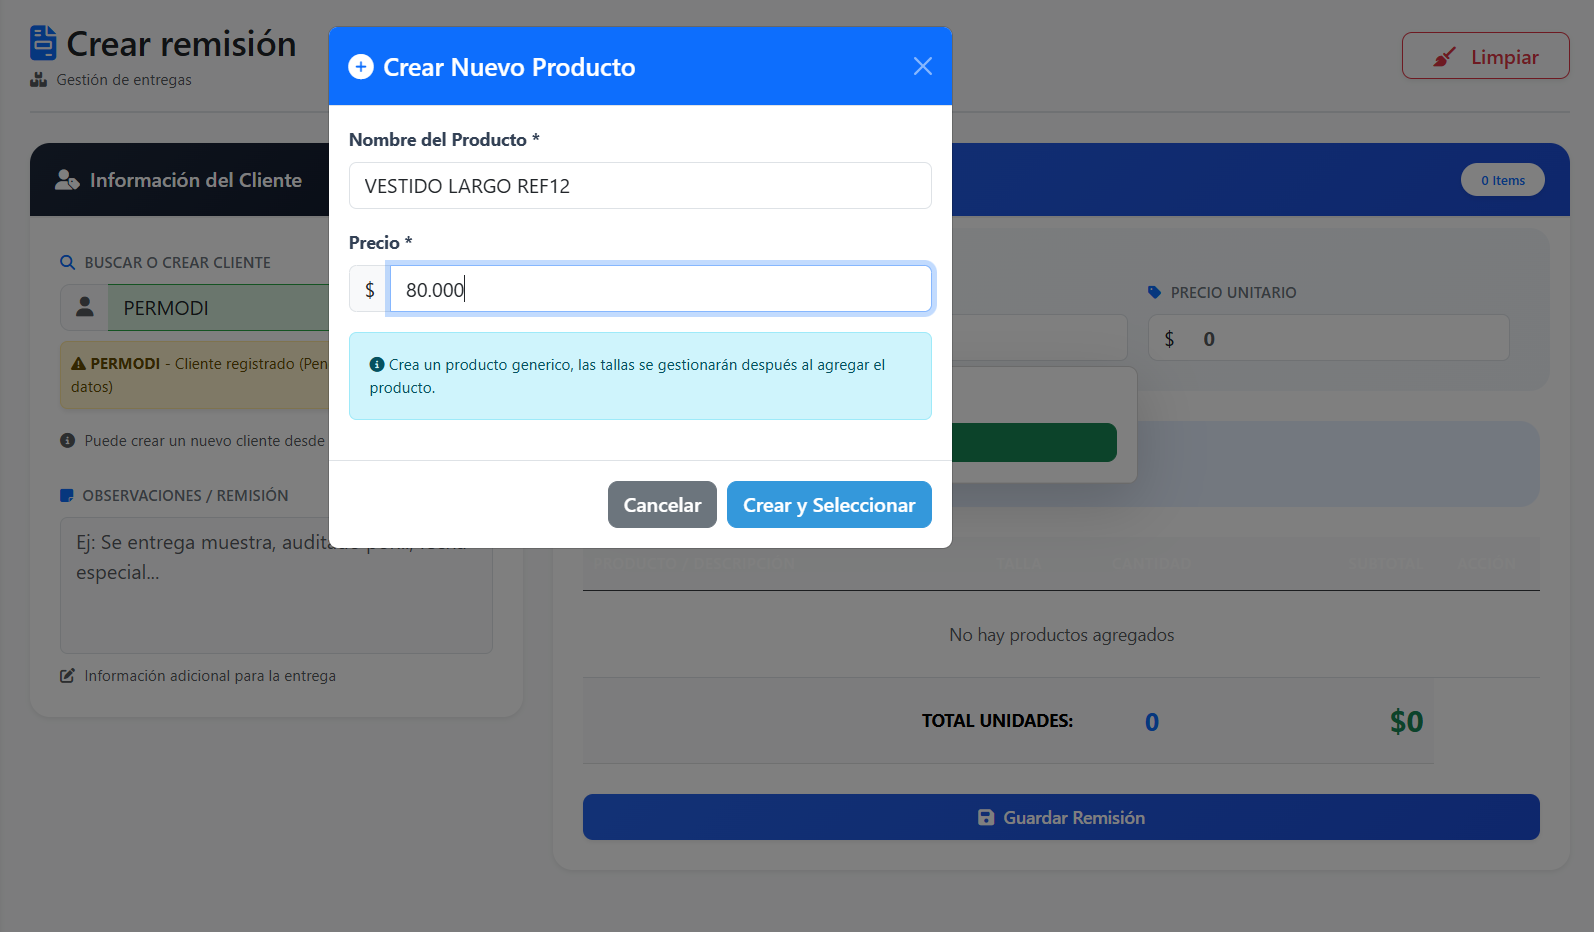This screenshot has height=932, width=1594.
Task: Click the person icon before PERMODI field
Action: 85,307
